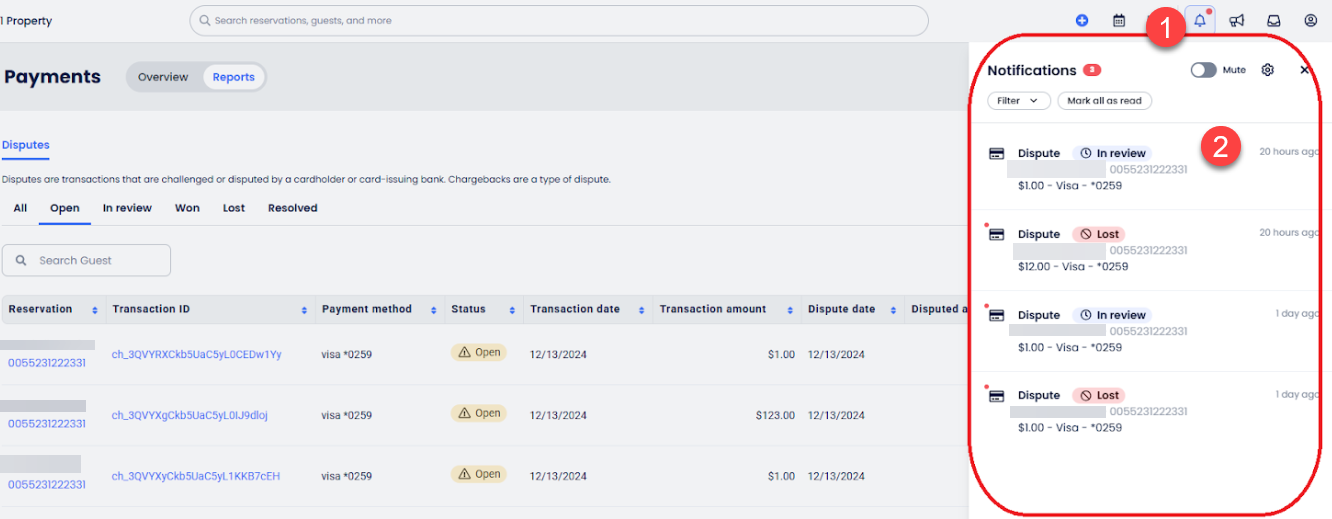
Task: Open notification settings gear icon
Action: pyautogui.click(x=1268, y=70)
